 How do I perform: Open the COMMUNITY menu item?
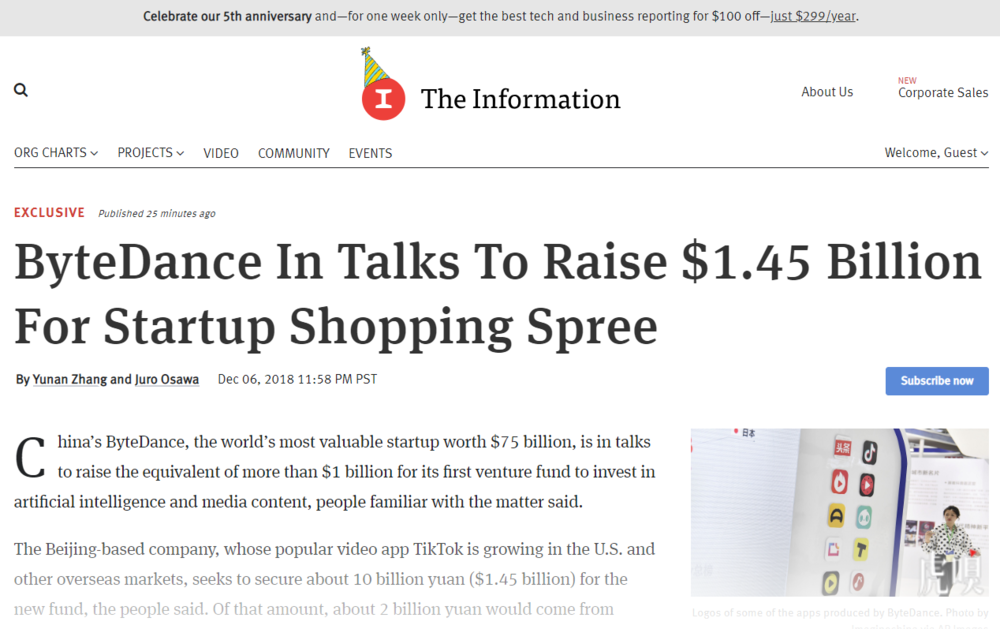[293, 154]
